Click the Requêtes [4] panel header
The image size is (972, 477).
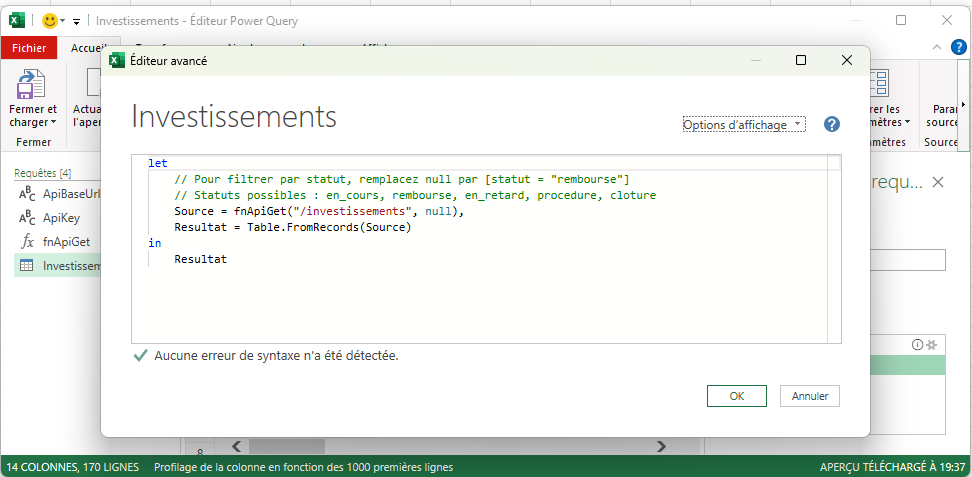[x=43, y=173]
